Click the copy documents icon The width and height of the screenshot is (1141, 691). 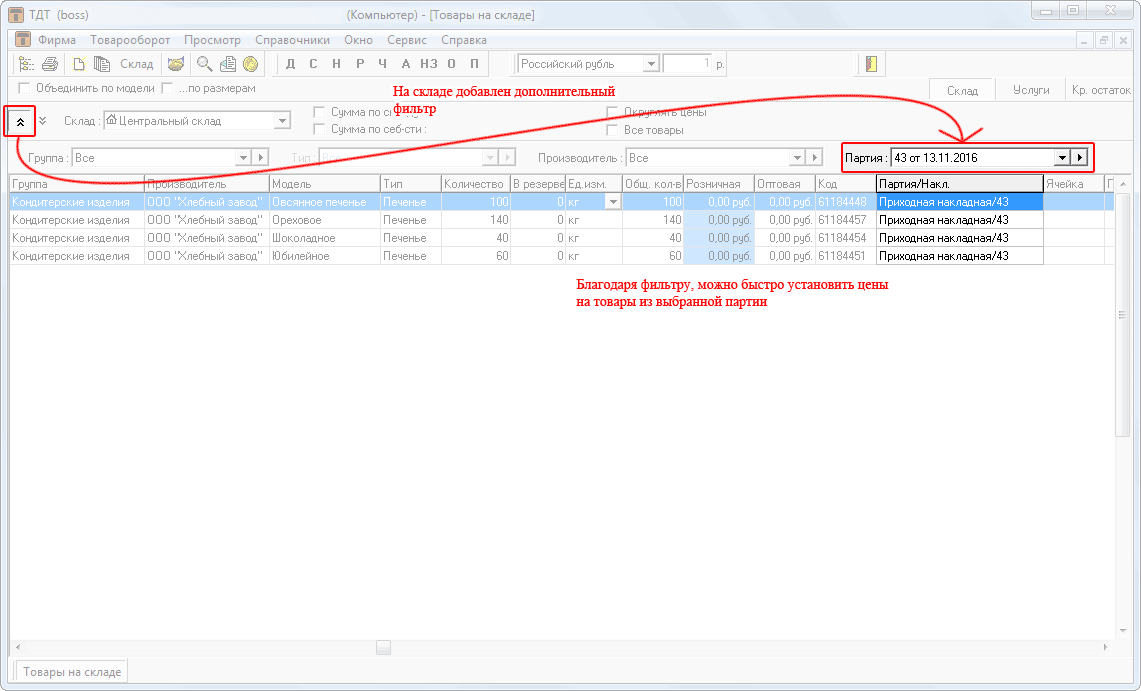(102, 64)
